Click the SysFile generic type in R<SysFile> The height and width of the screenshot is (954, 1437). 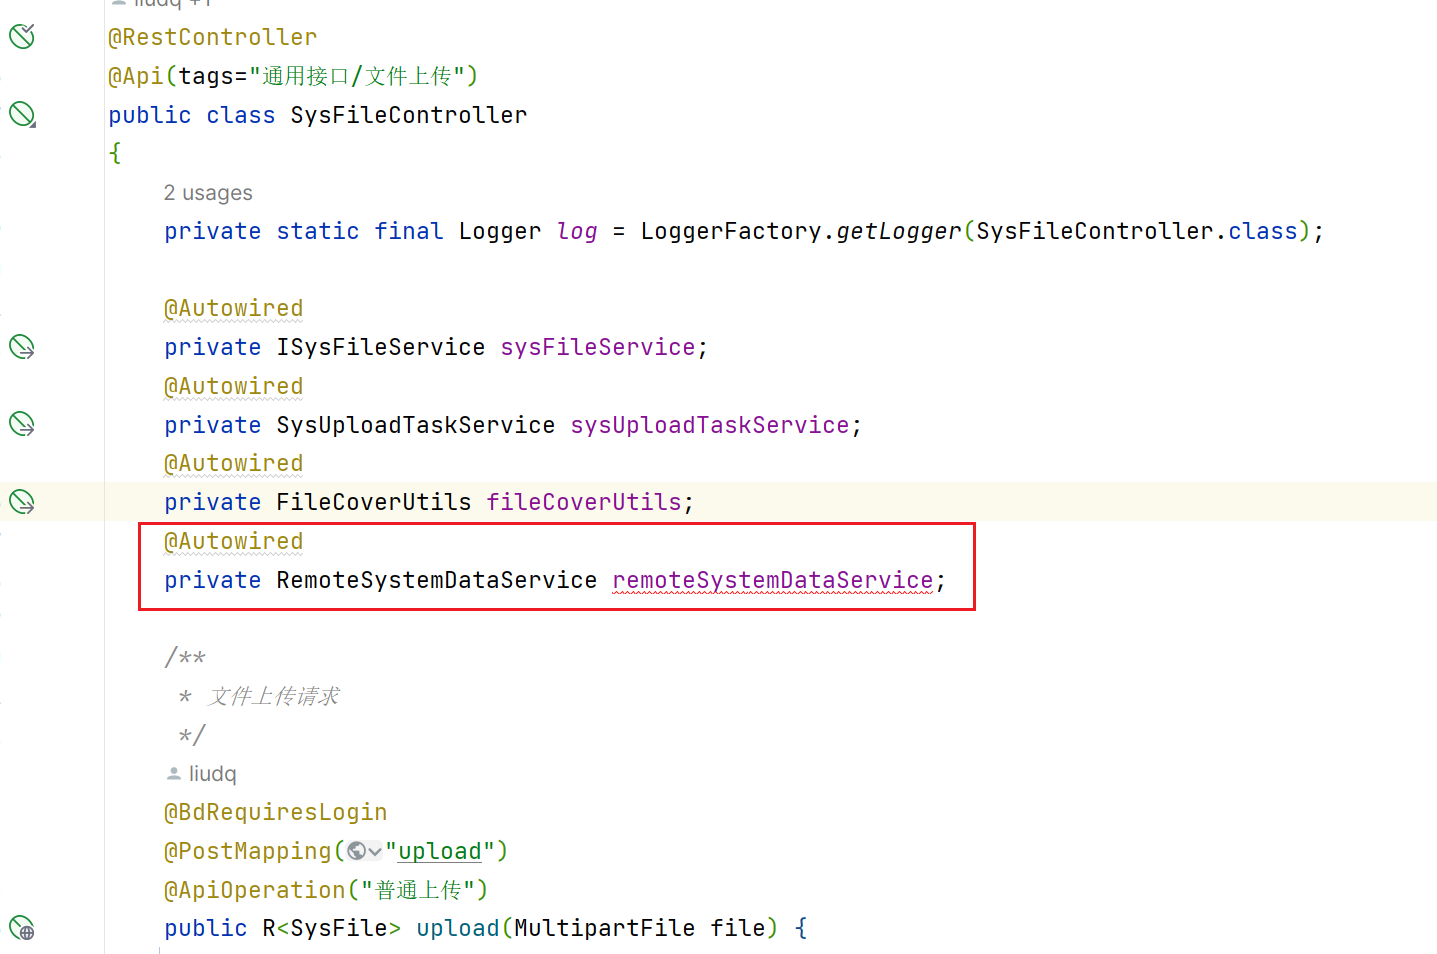pos(339,928)
